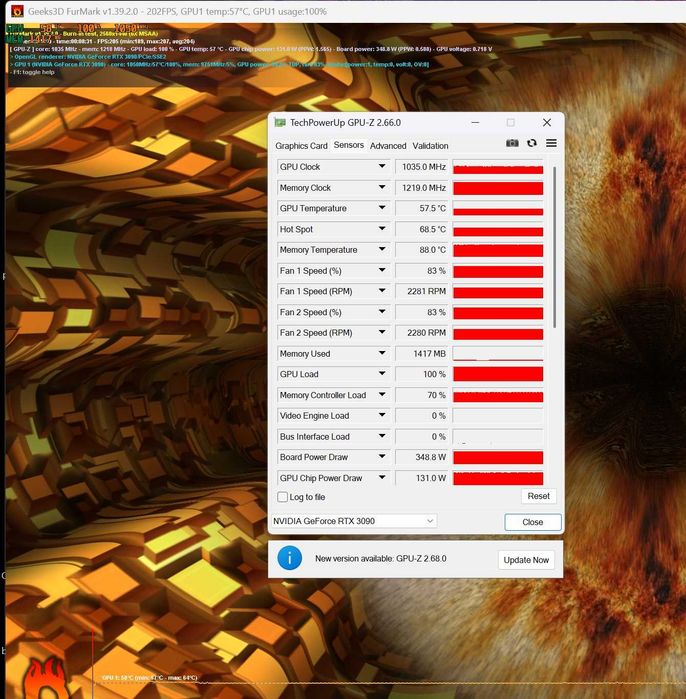Click the GPU-Z title bar app icon
The width and height of the screenshot is (686, 699).
(x=280, y=123)
